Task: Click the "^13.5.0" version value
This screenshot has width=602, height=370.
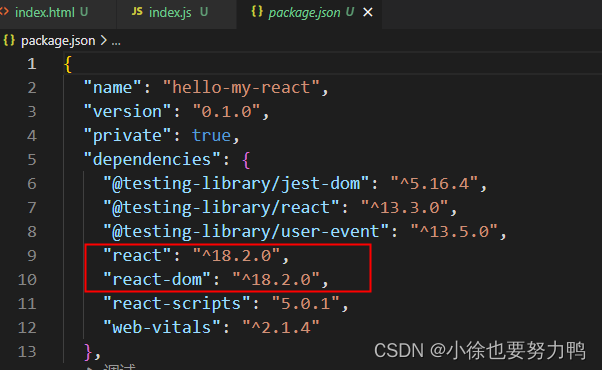Action: tap(454, 231)
